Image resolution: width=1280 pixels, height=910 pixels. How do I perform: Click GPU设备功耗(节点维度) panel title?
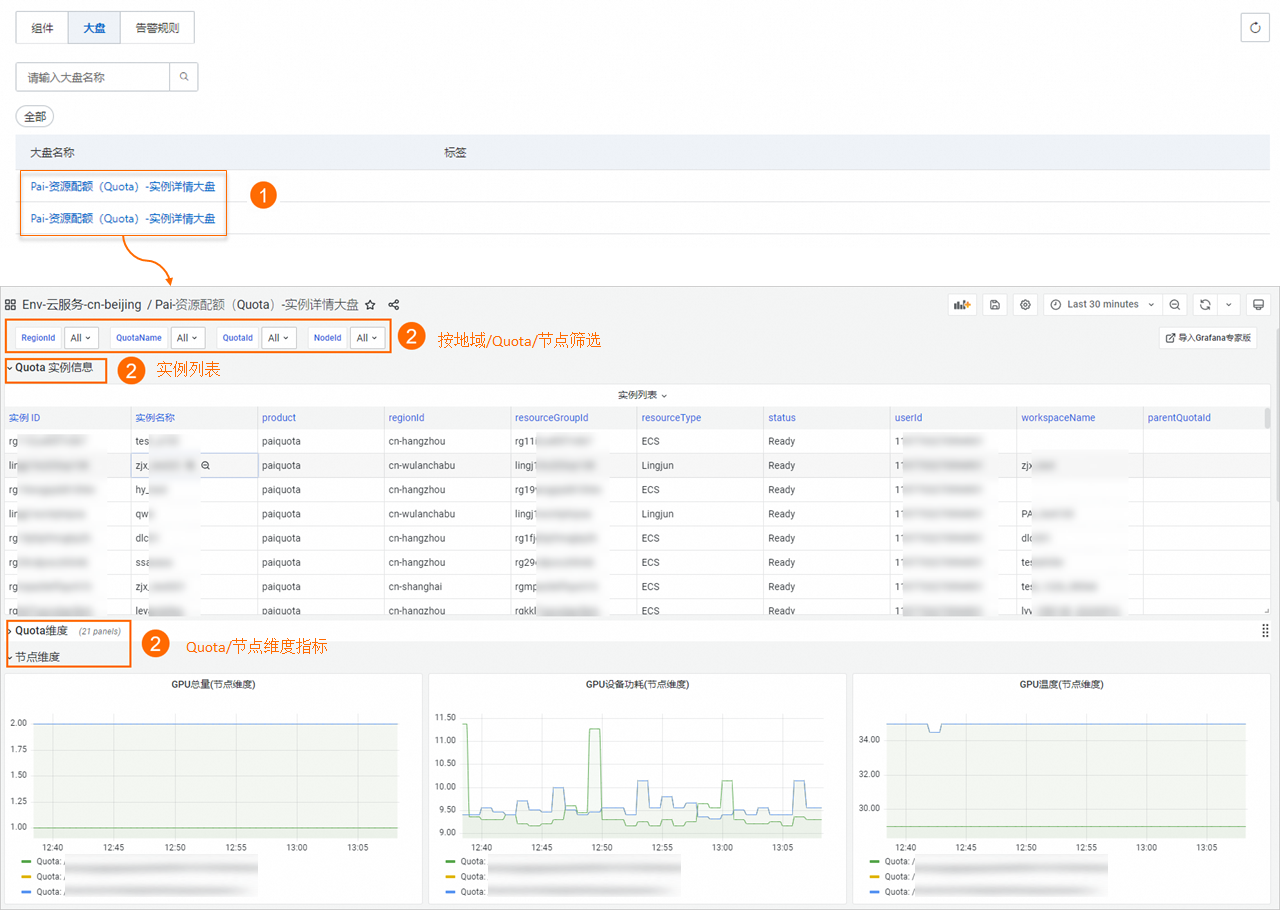637,685
